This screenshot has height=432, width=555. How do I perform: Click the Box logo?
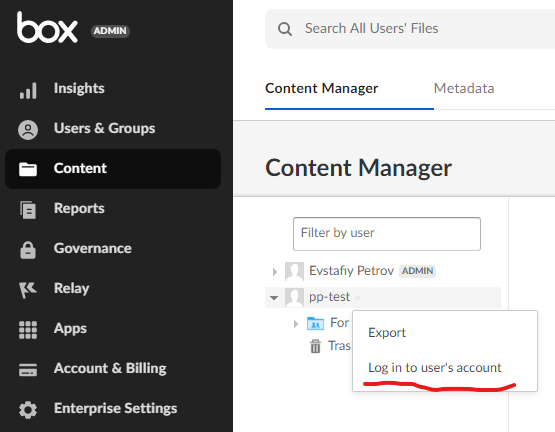coord(47,28)
